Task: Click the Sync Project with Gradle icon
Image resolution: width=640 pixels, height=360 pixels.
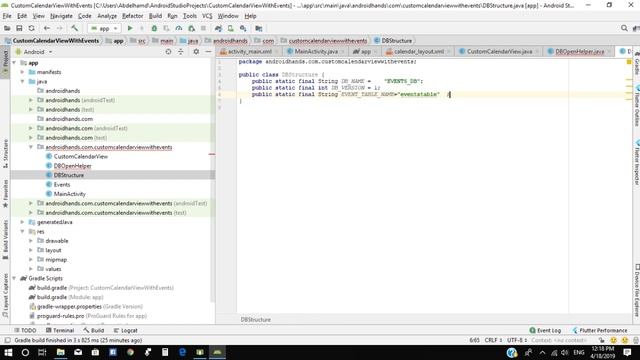Action: 218,28
